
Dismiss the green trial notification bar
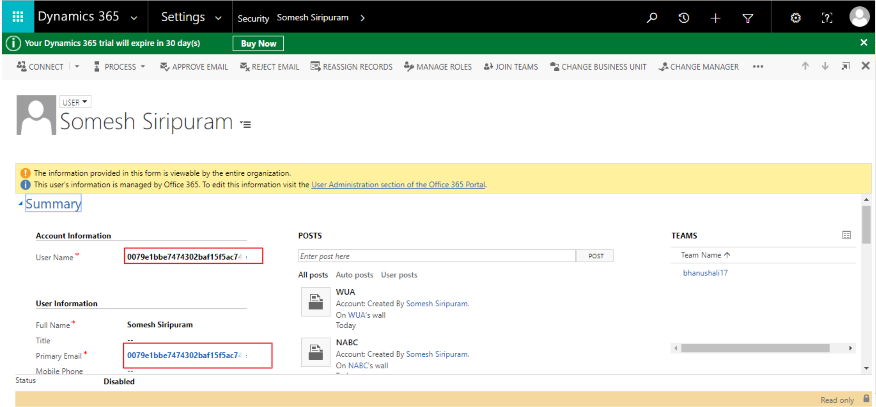tap(864, 42)
